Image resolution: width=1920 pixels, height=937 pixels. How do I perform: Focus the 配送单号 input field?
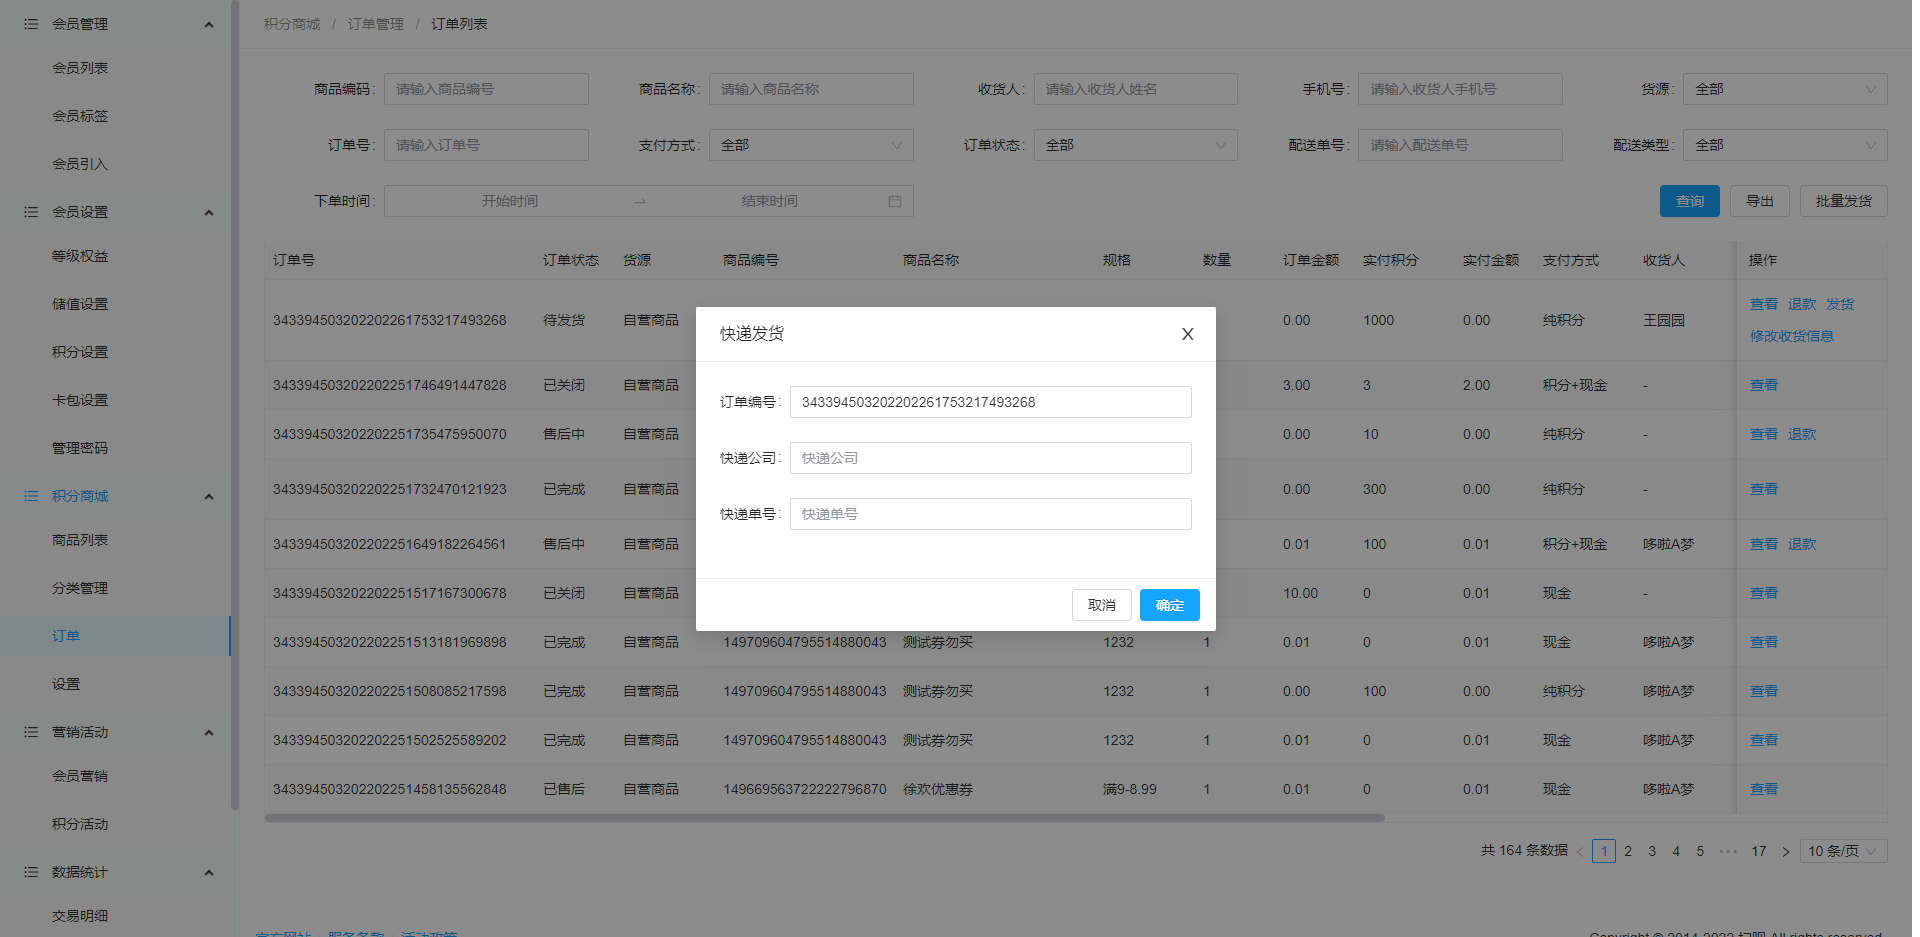(x=1460, y=145)
